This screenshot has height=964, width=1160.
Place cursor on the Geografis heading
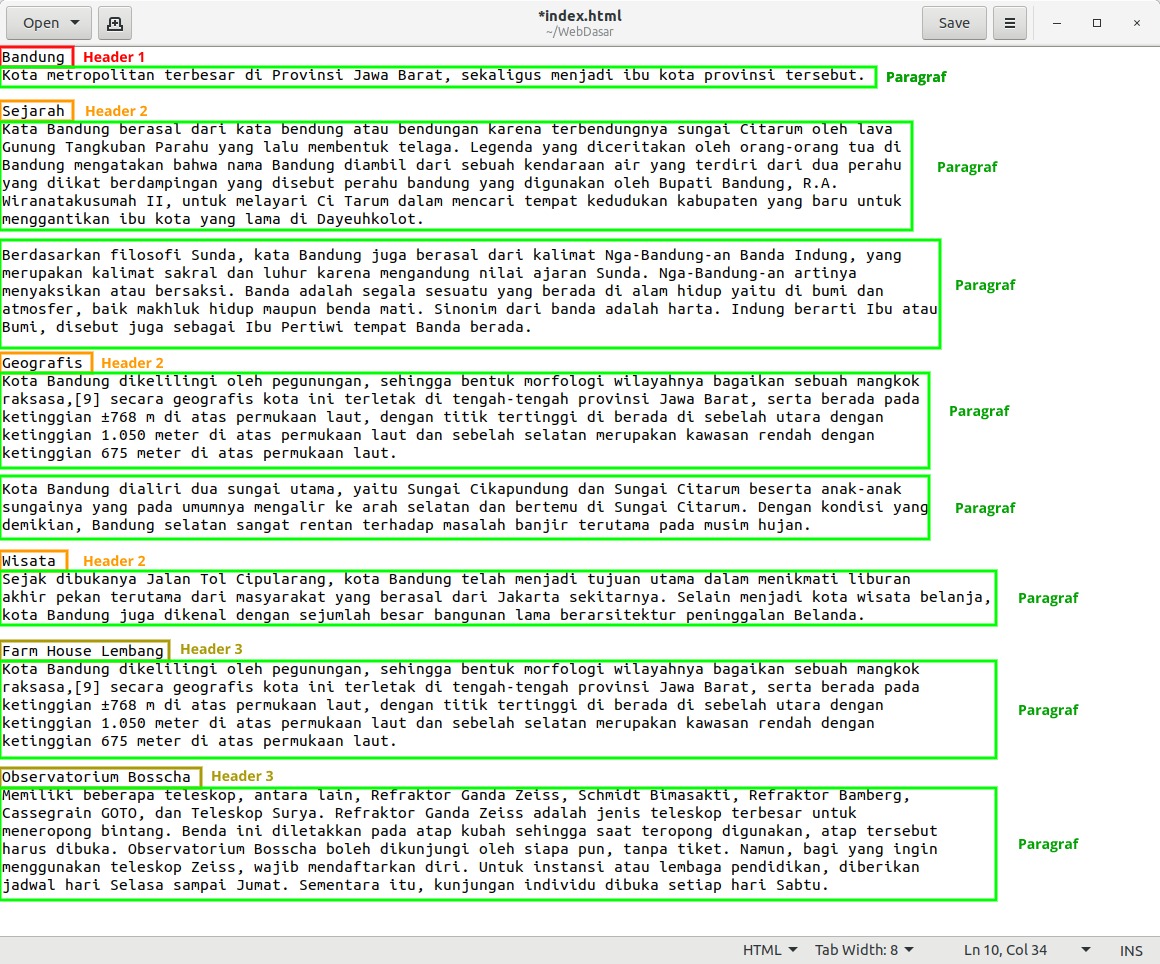click(x=42, y=363)
